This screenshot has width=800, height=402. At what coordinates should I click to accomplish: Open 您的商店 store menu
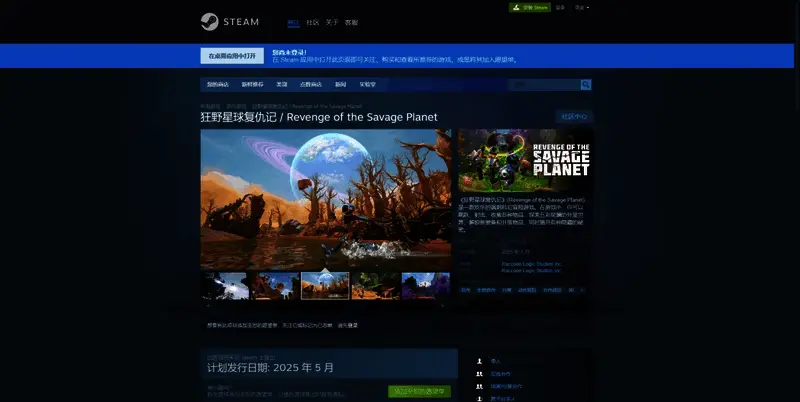[218, 85]
